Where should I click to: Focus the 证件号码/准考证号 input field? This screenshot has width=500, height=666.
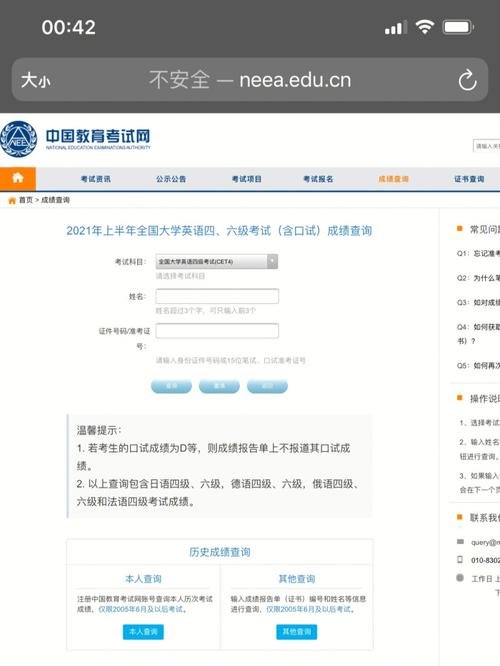[x=217, y=330]
